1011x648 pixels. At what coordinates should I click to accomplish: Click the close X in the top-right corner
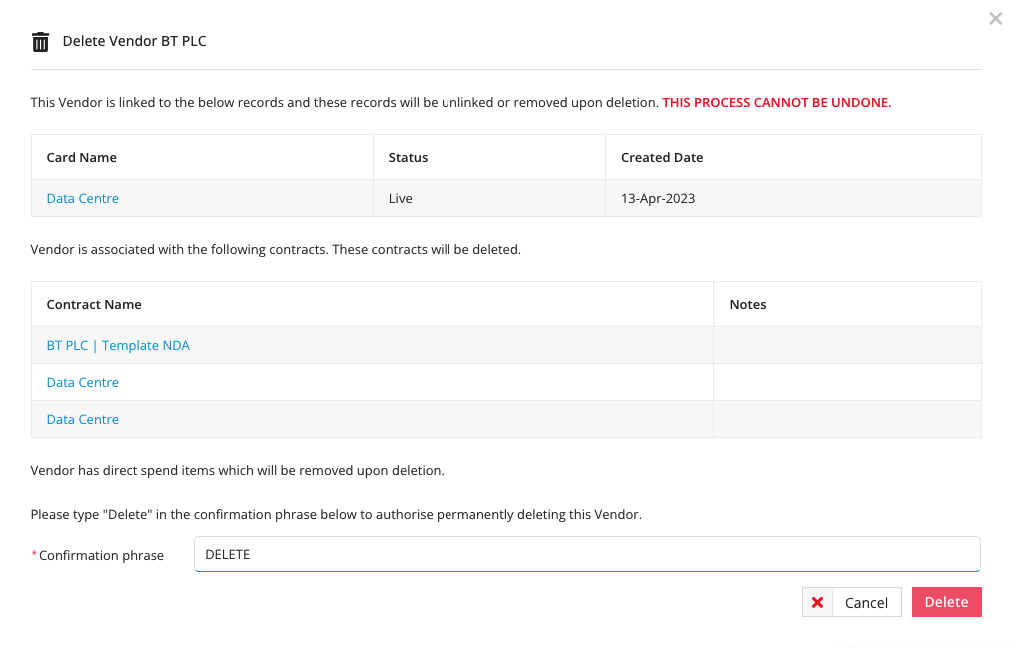click(x=995, y=18)
